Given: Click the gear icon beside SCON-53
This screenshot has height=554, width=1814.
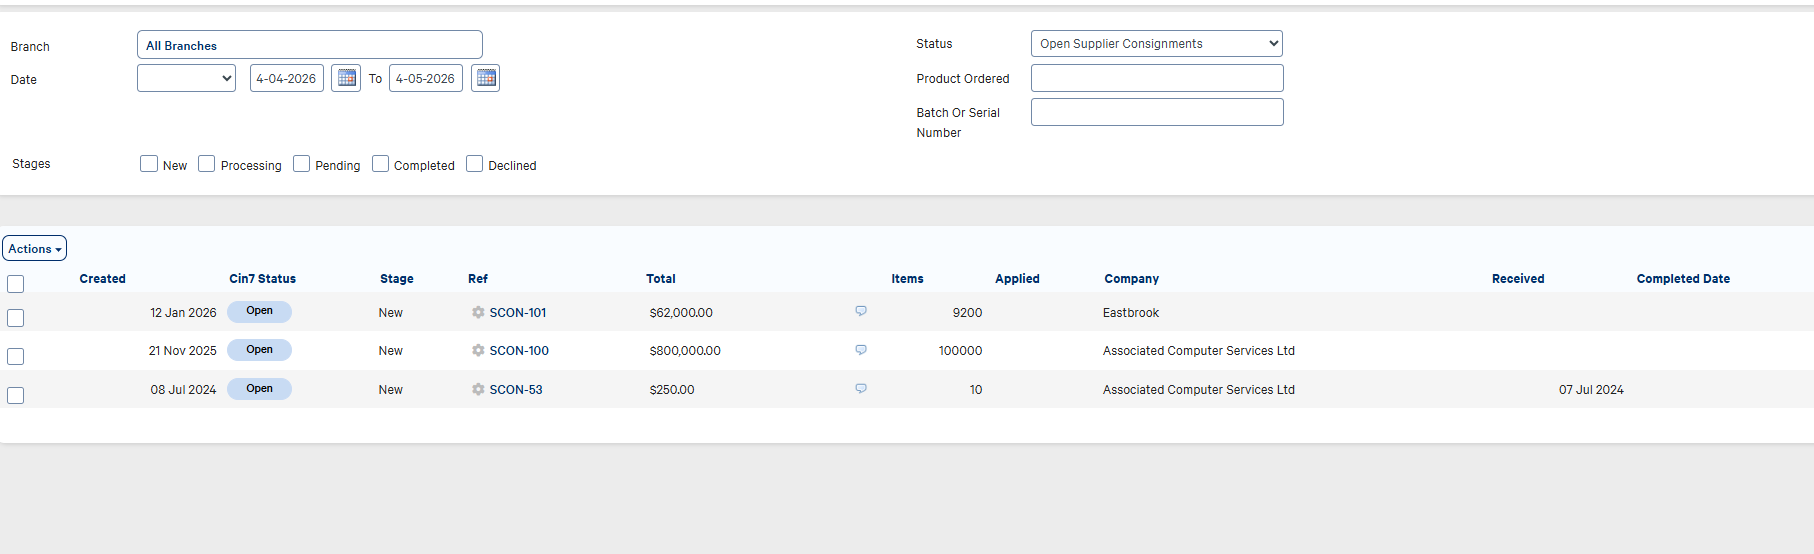Looking at the screenshot, I should [478, 390].
